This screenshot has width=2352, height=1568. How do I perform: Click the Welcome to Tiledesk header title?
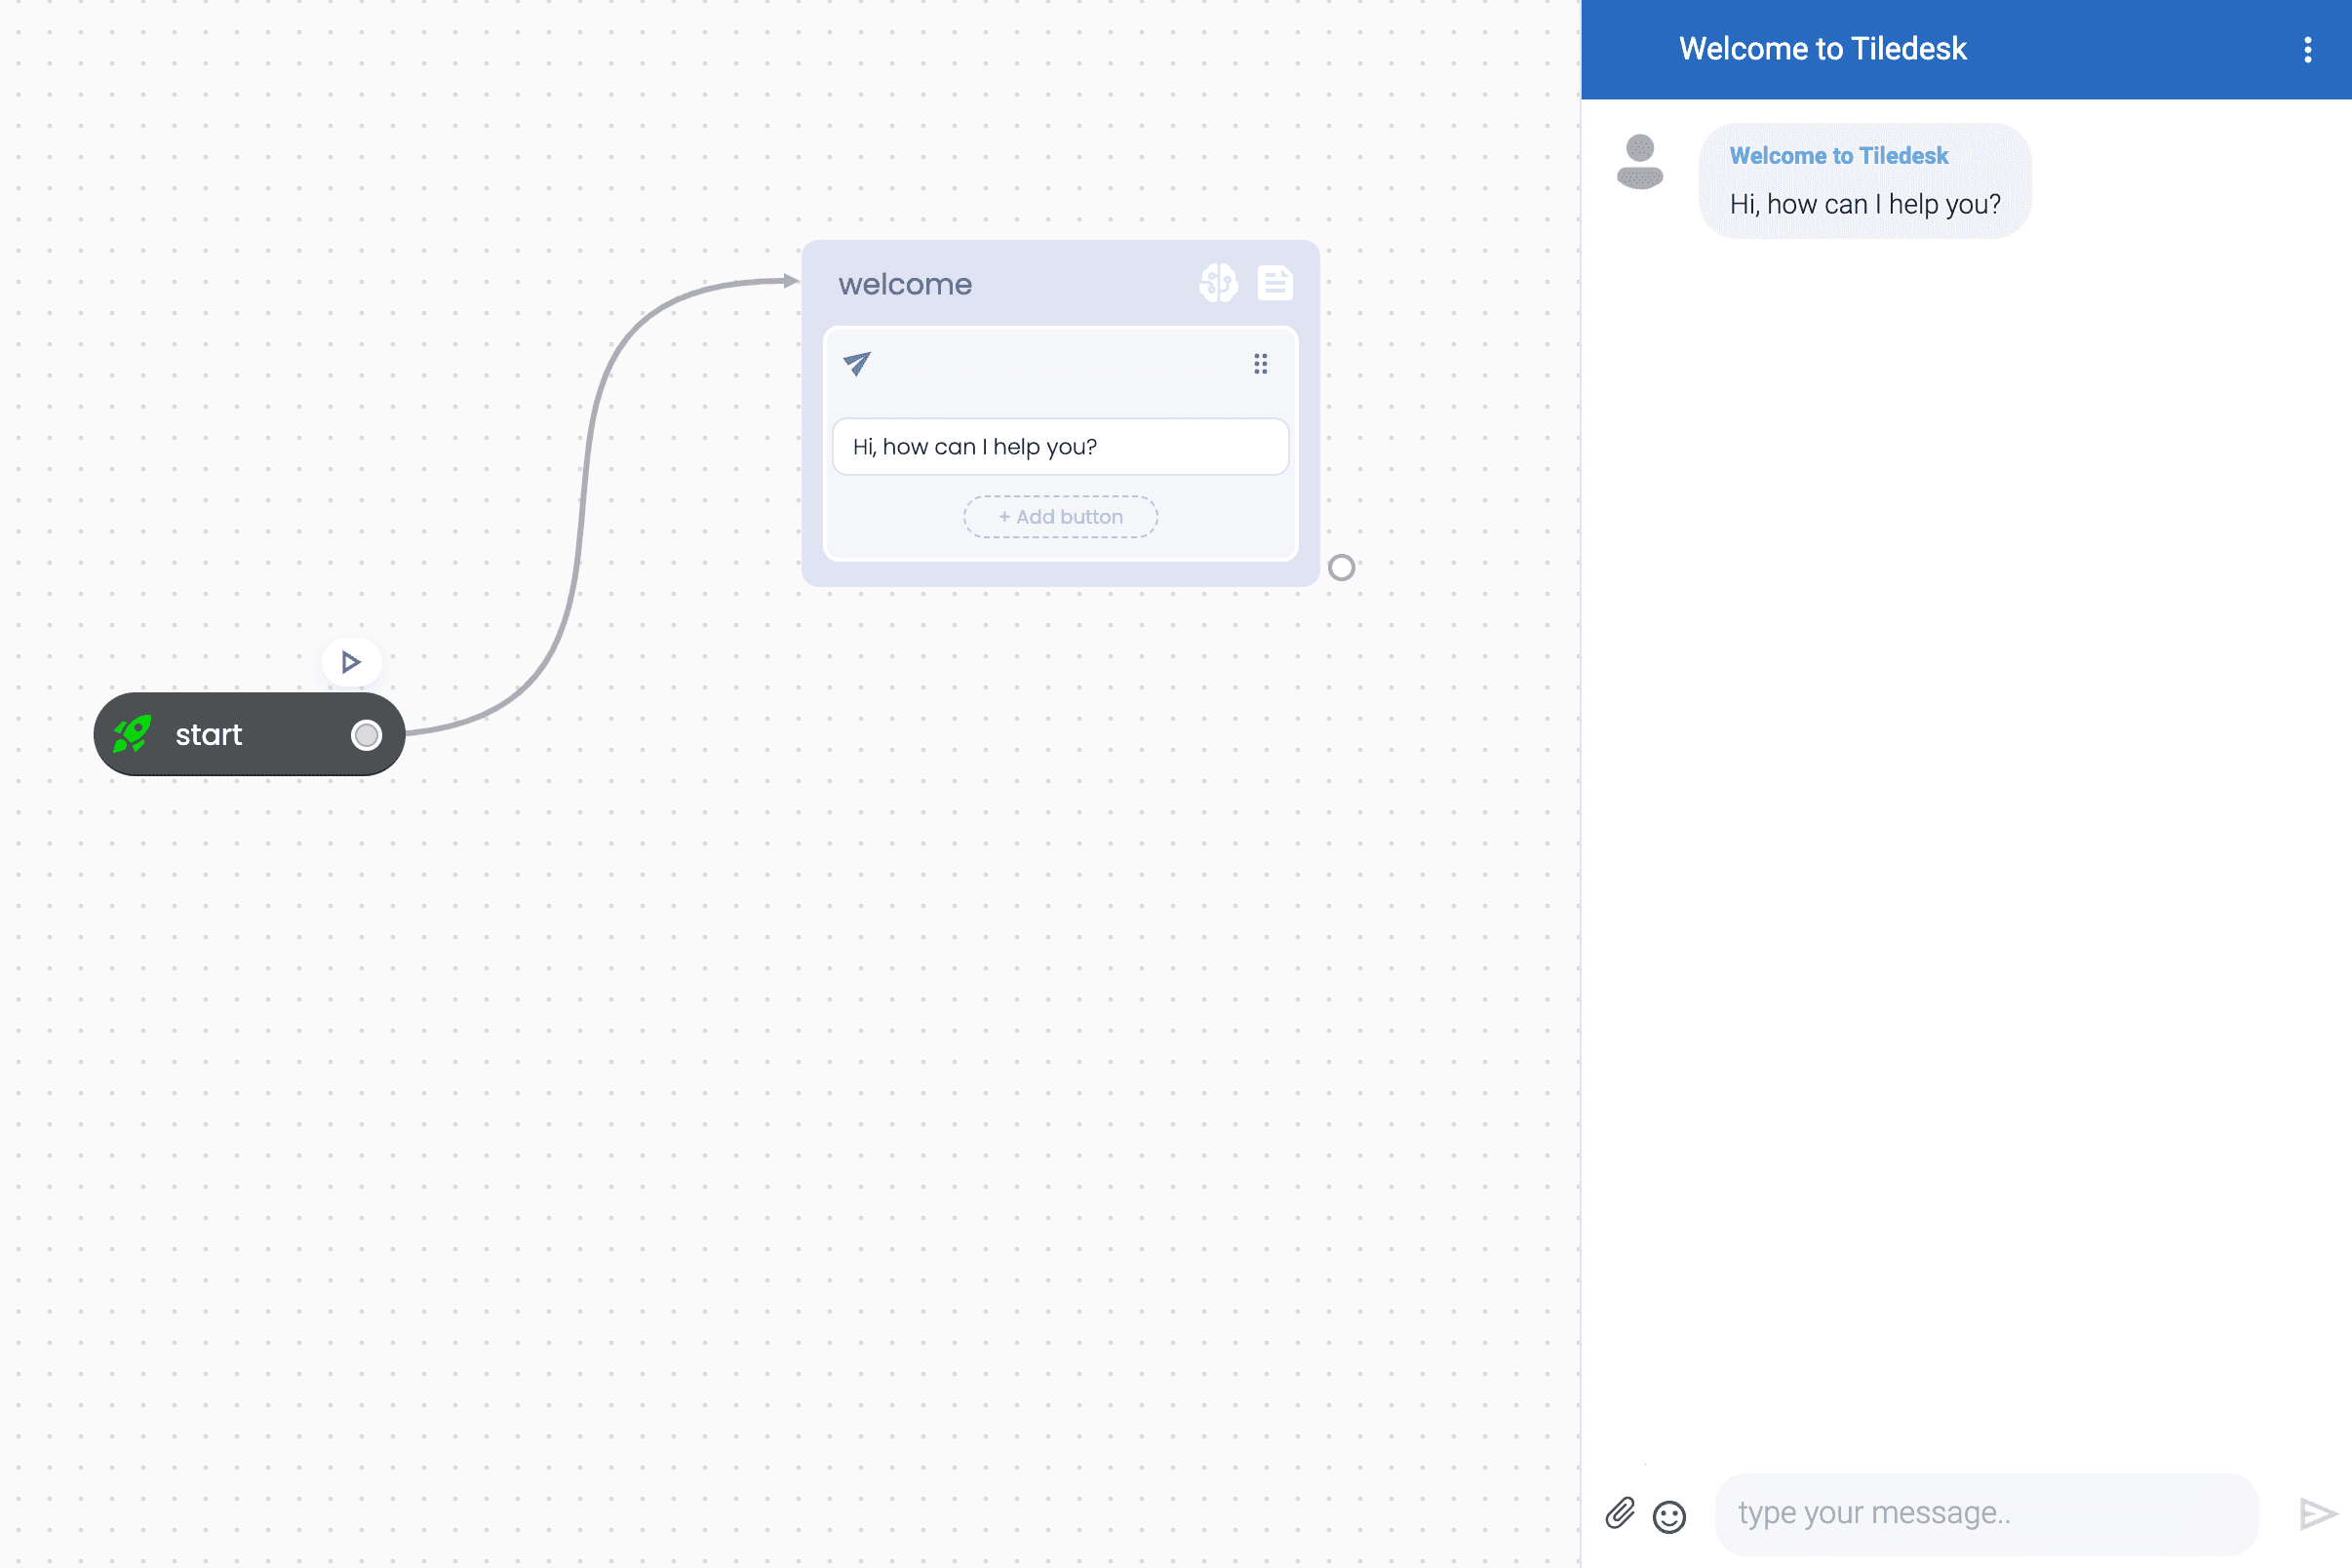pyautogui.click(x=1822, y=49)
